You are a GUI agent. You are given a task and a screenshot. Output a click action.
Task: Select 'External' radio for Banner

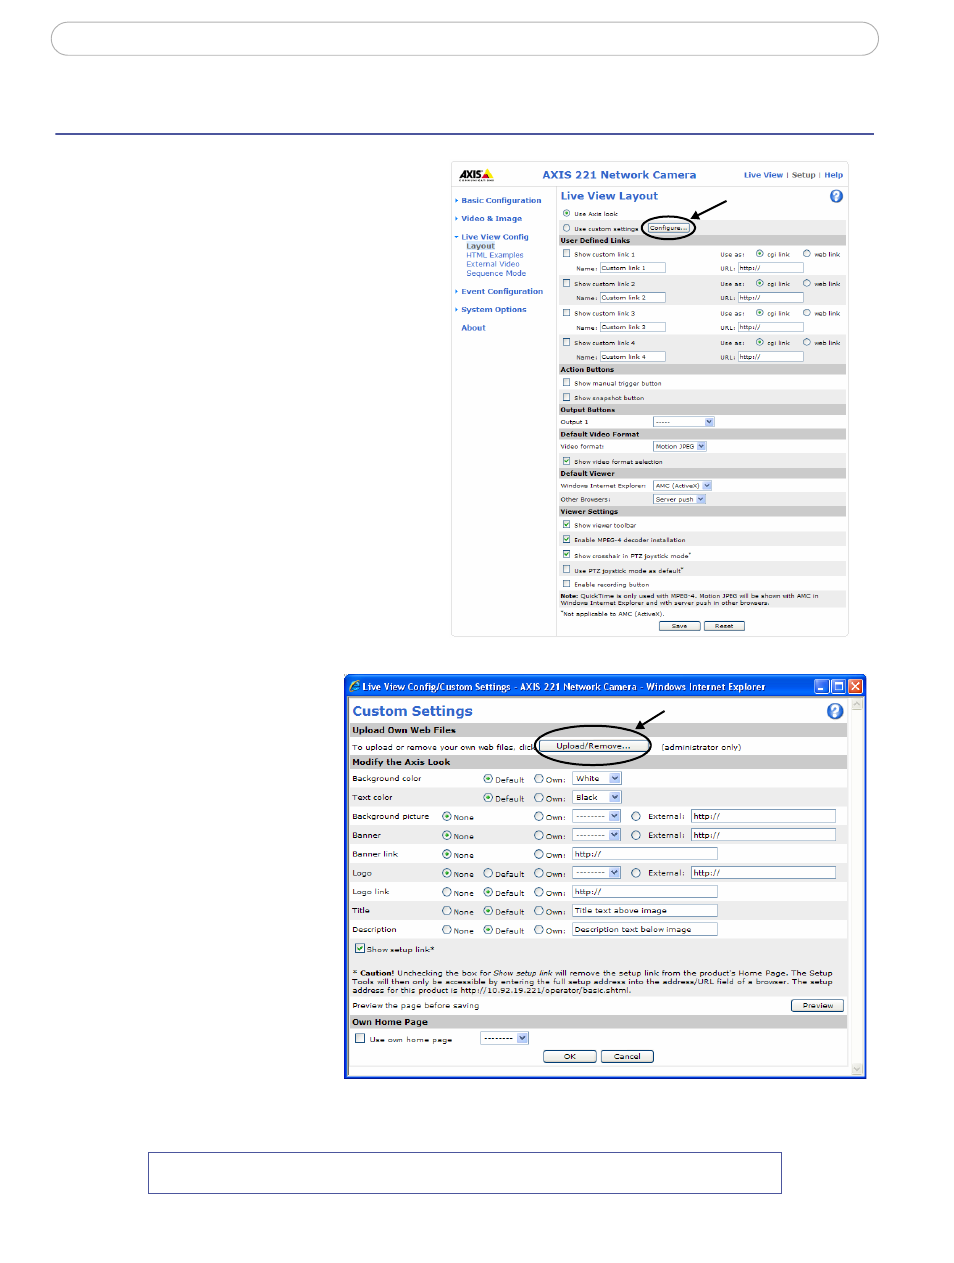636,835
